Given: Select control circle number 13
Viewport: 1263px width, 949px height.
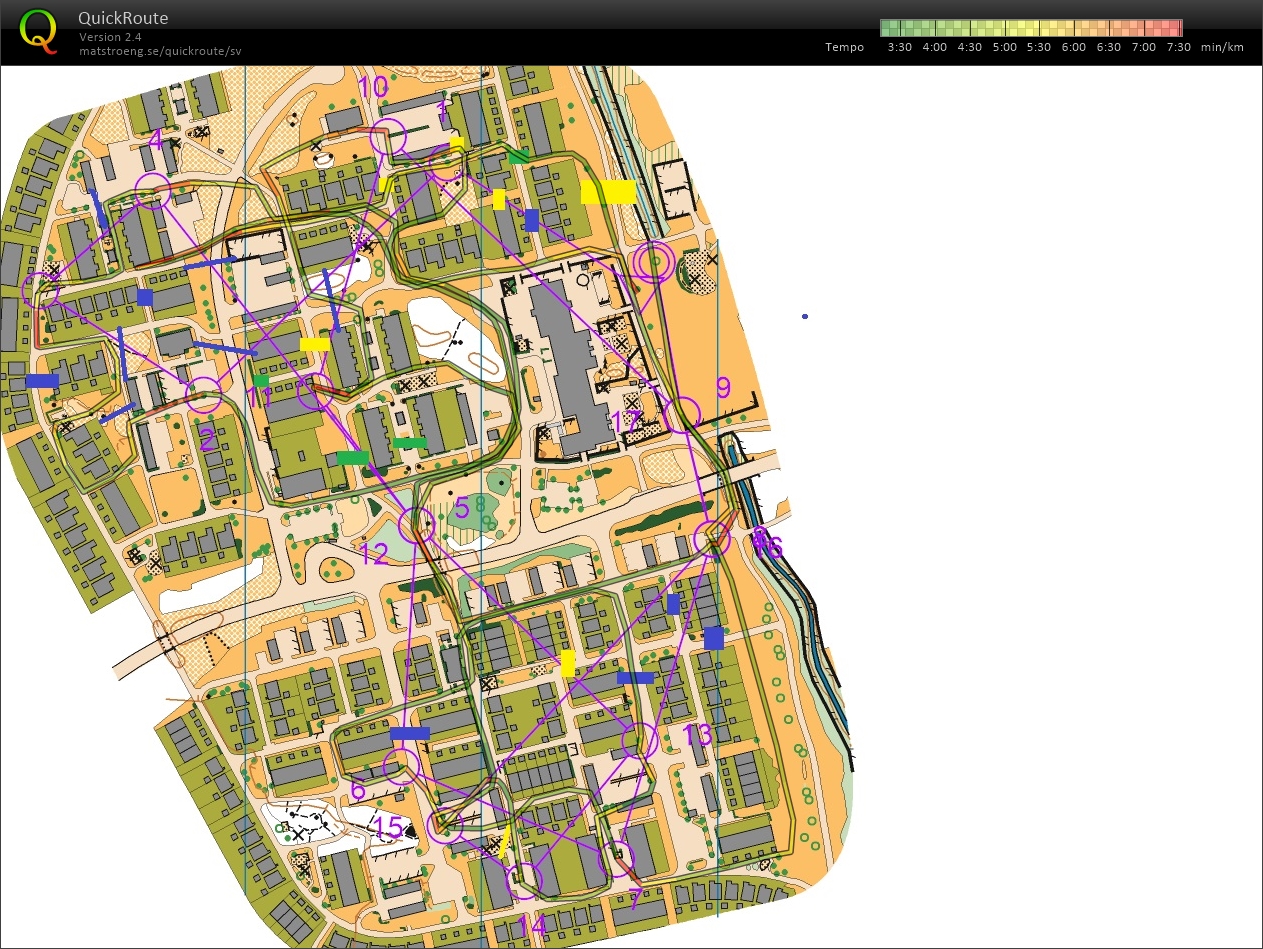Looking at the screenshot, I should [x=639, y=740].
